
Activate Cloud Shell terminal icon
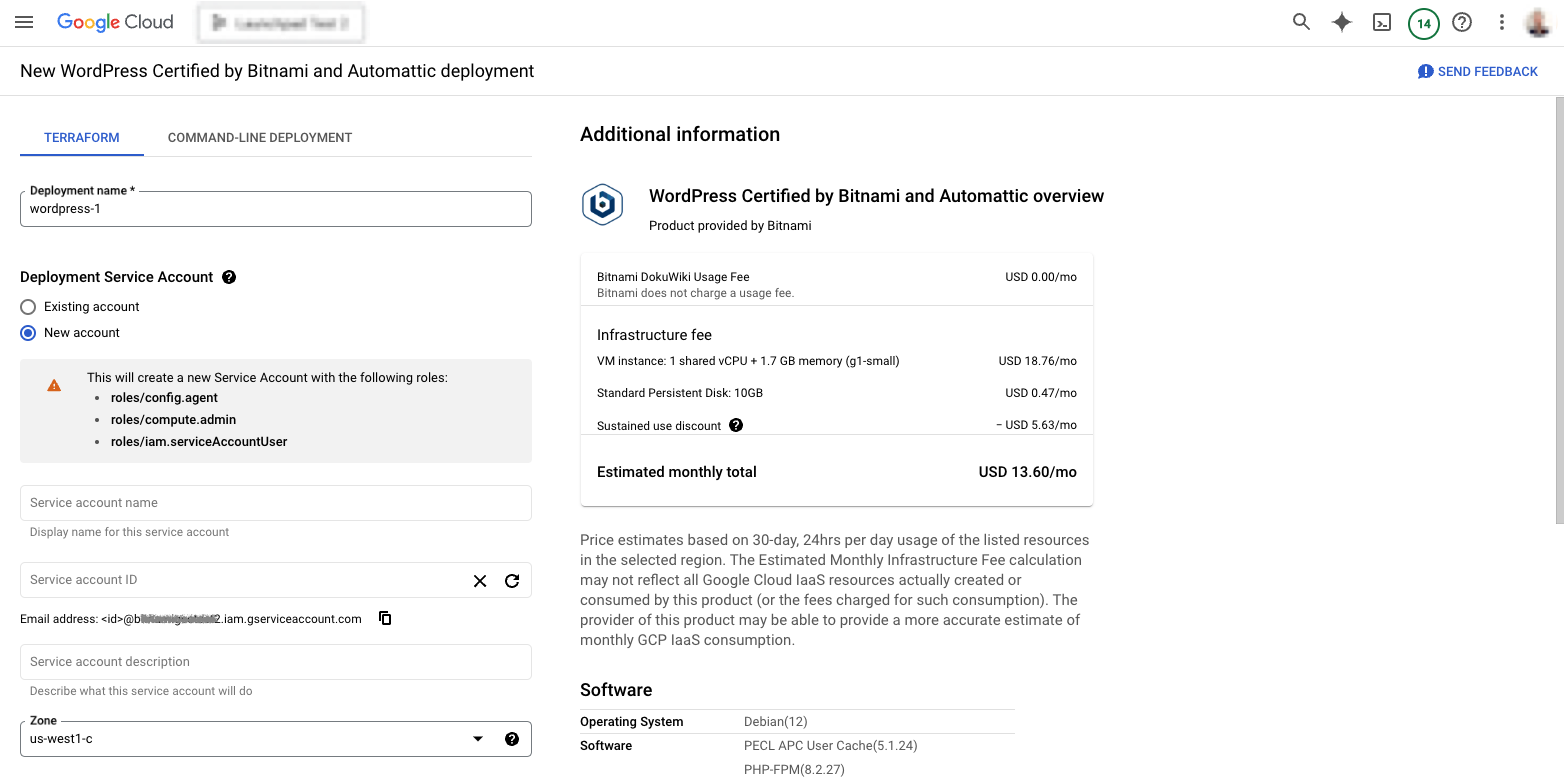pos(1382,22)
